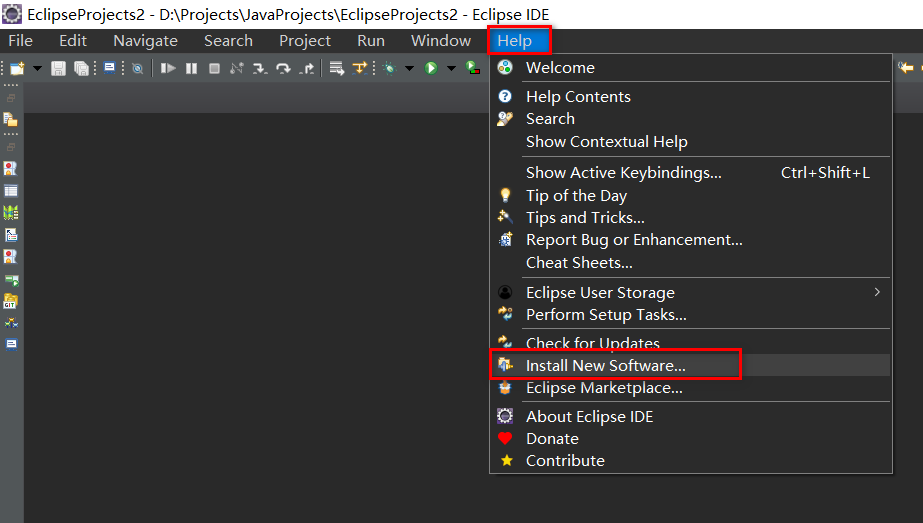
Task: Open the Project menu
Action: tap(305, 41)
